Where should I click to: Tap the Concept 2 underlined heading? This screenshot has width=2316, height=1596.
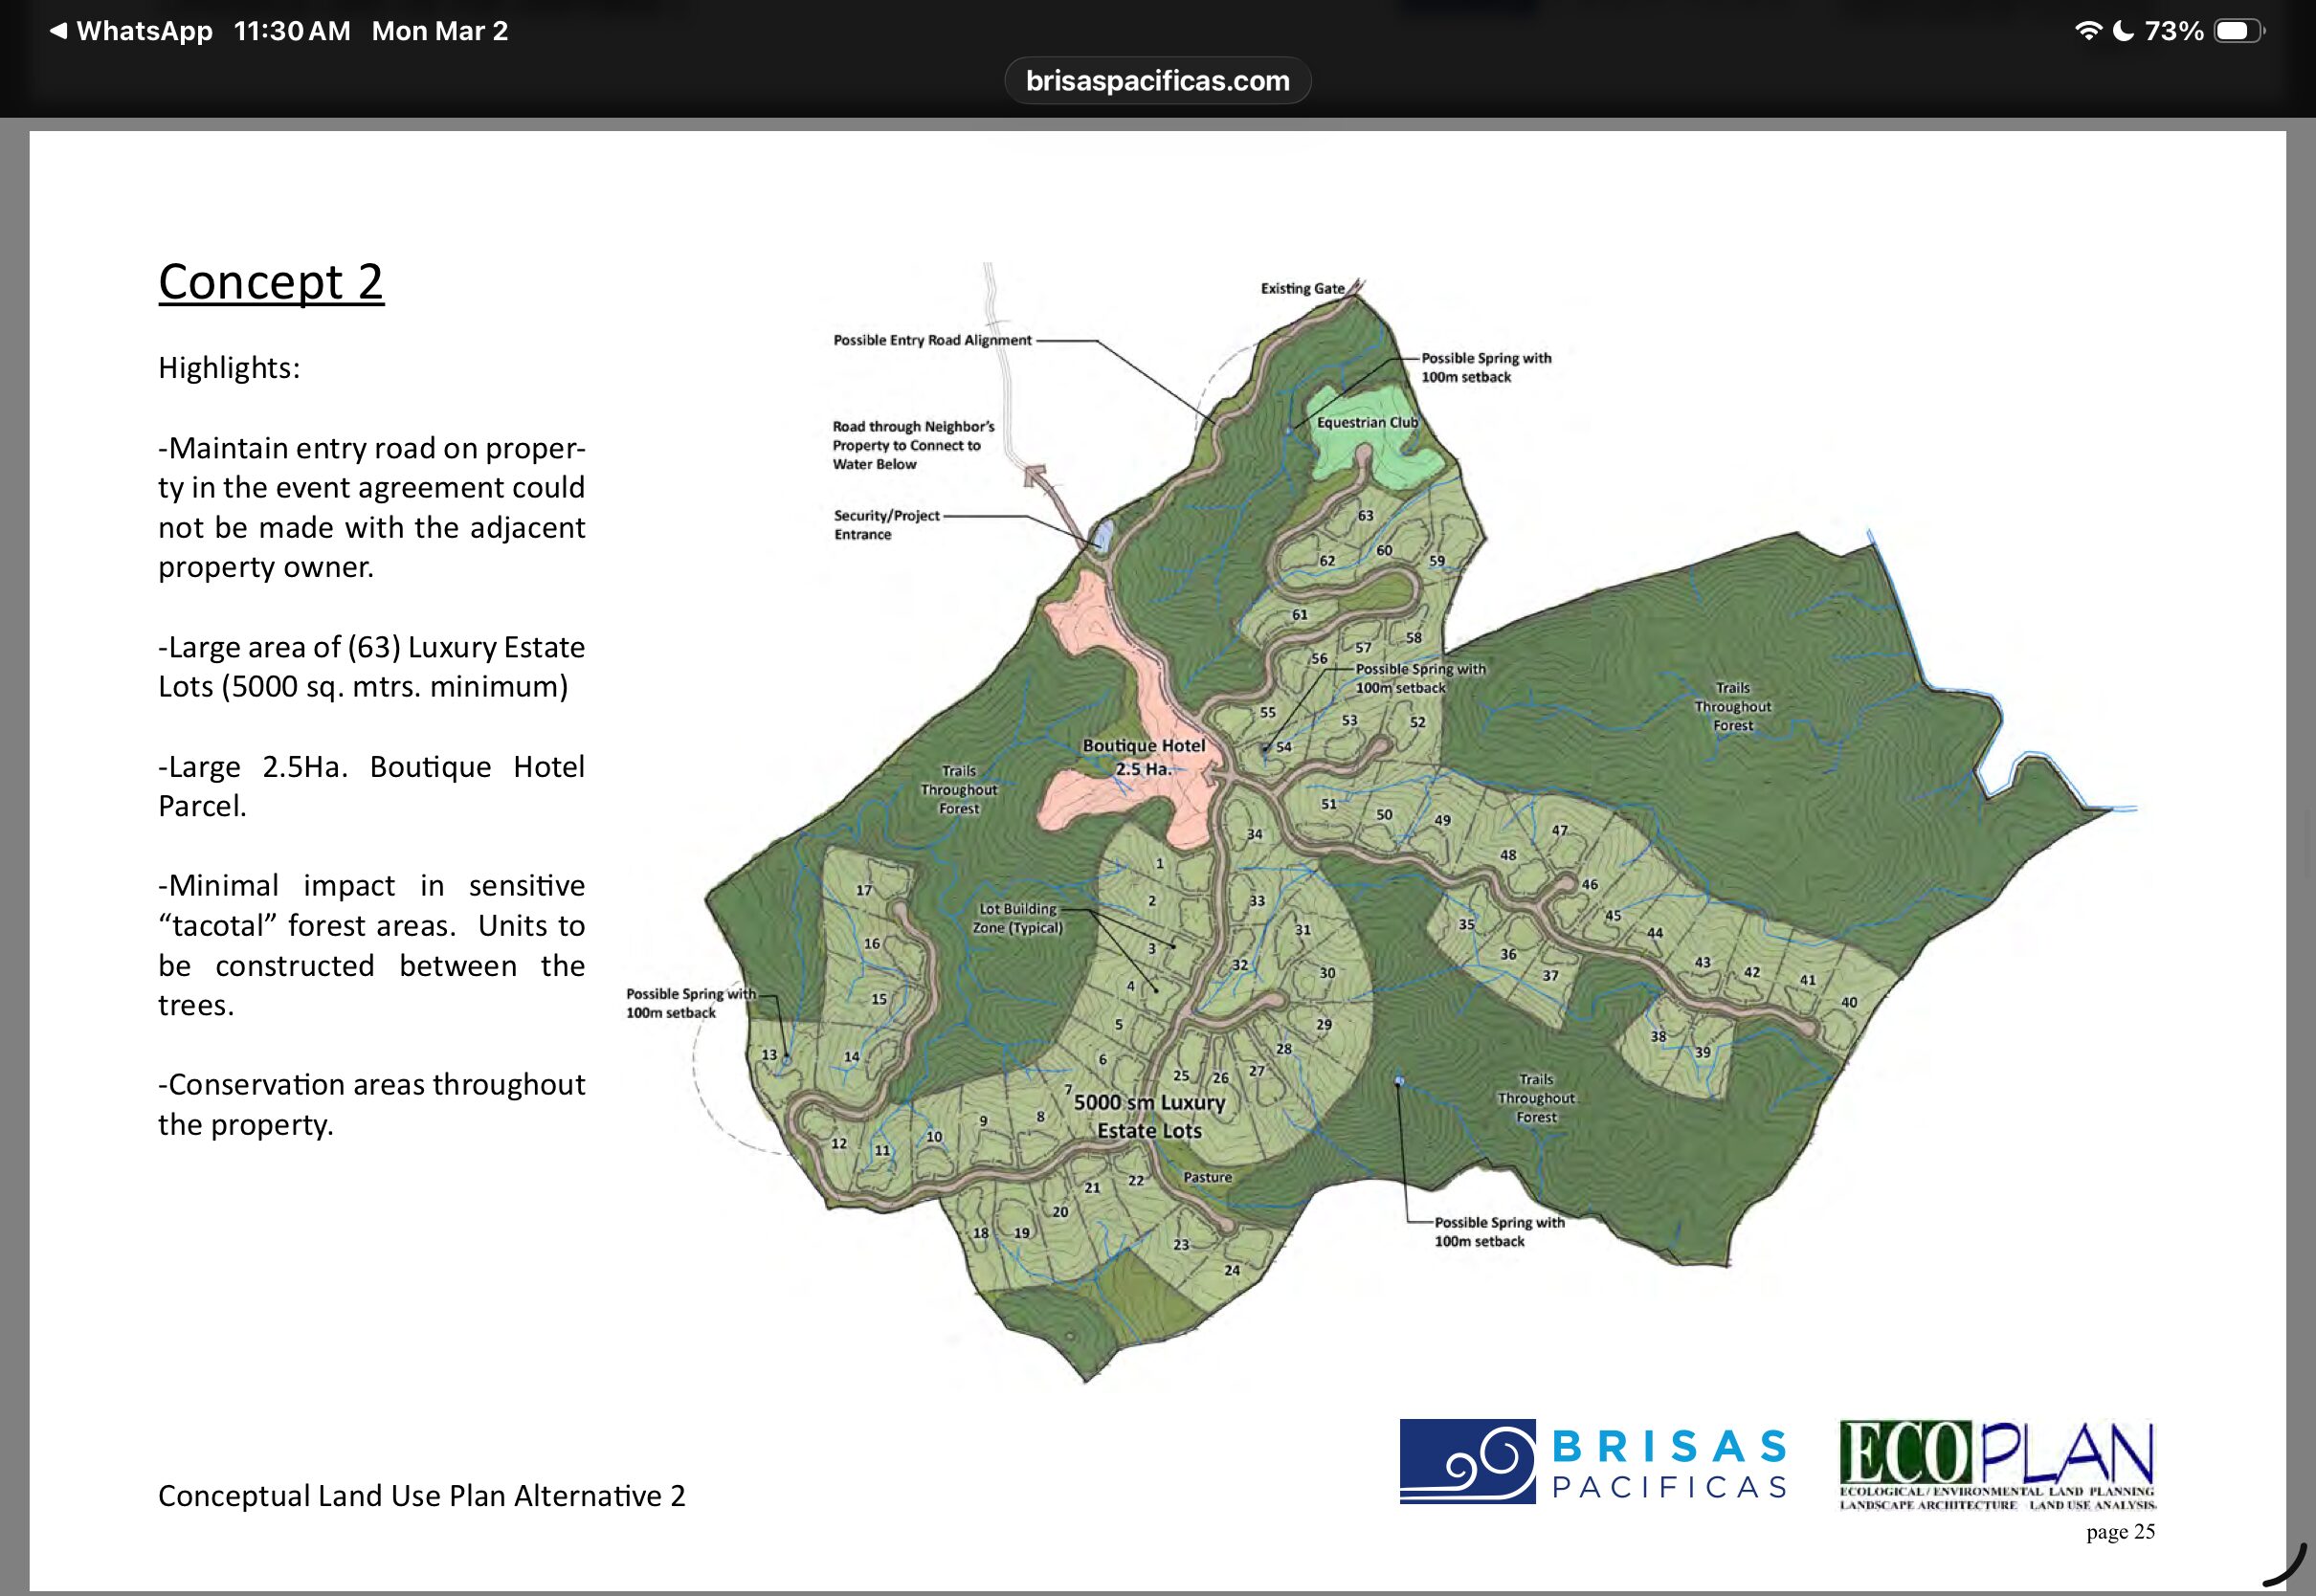pyautogui.click(x=271, y=282)
